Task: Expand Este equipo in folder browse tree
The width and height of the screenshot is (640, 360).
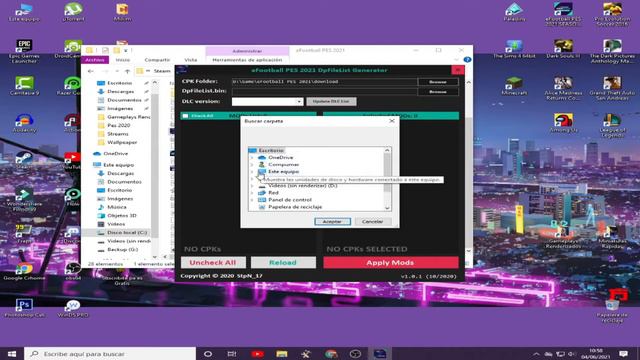Action: [252, 171]
